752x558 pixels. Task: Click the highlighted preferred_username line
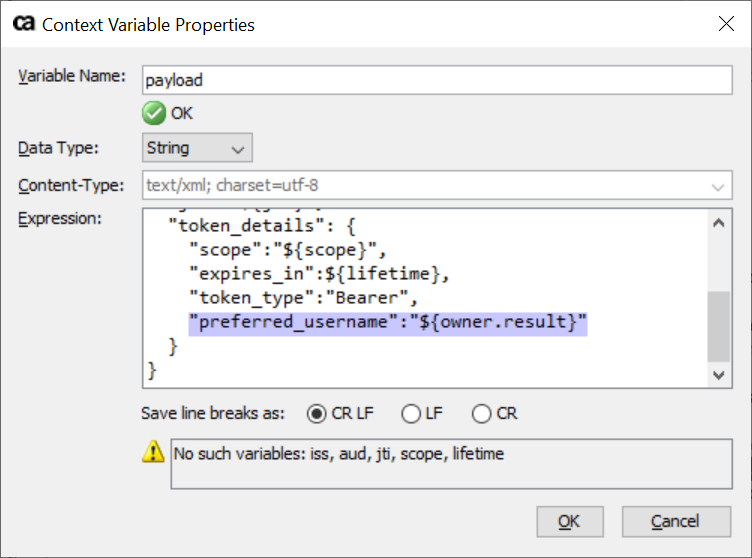click(x=387, y=322)
